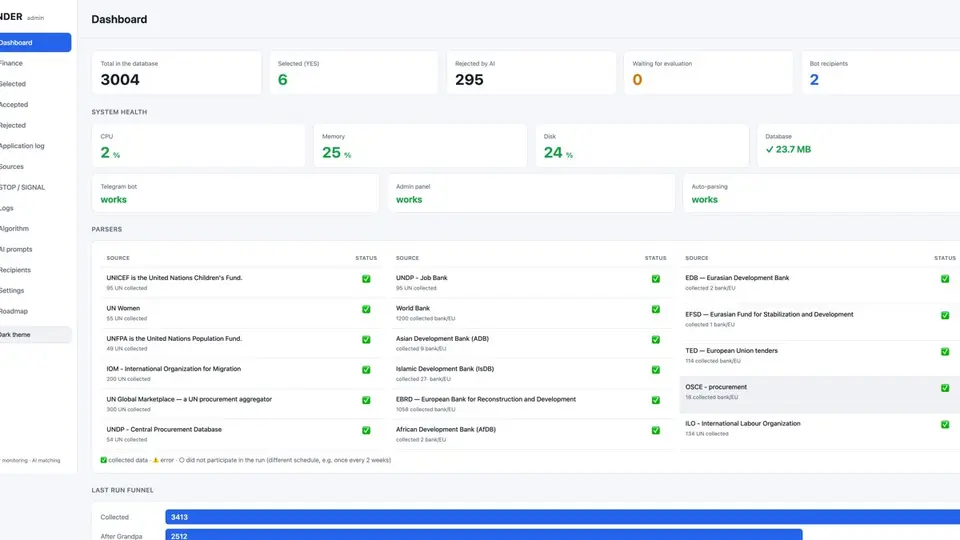Toggle the Dark theme button
This screenshot has height=540, width=960.
coord(35,335)
